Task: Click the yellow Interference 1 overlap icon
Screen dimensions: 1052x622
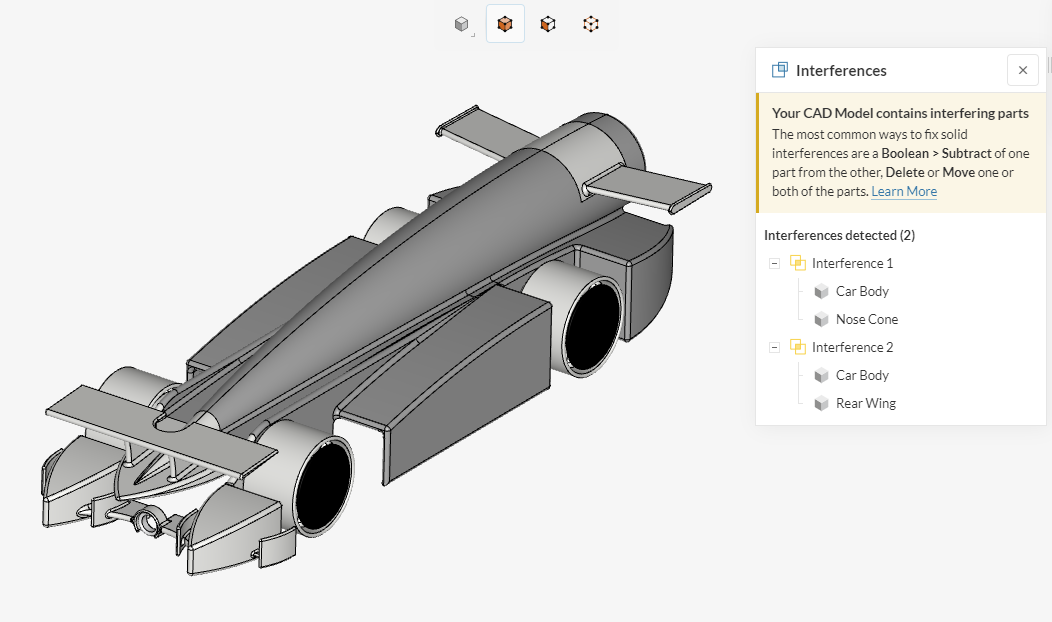Action: [797, 263]
